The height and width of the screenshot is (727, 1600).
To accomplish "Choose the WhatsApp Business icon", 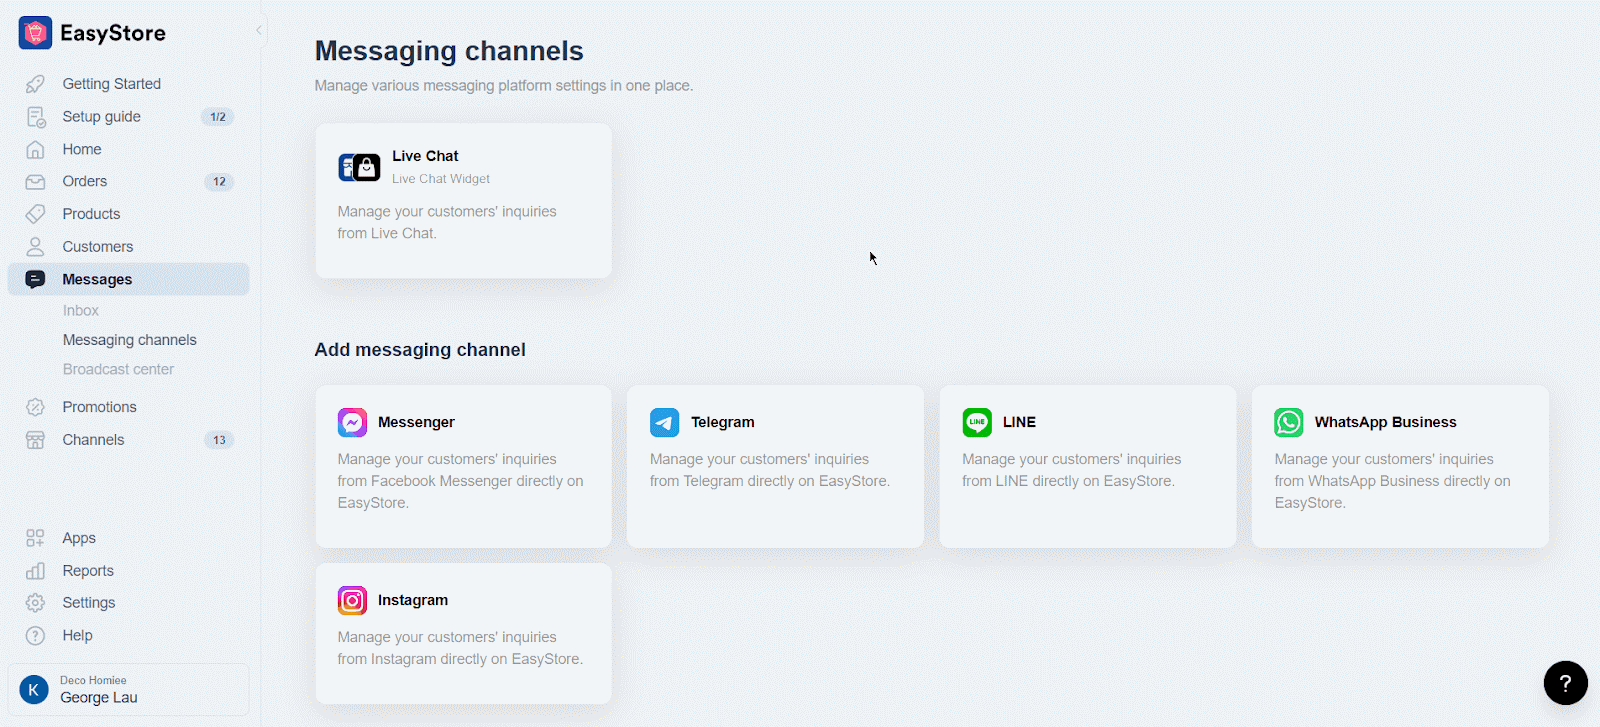I will pyautogui.click(x=1289, y=423).
